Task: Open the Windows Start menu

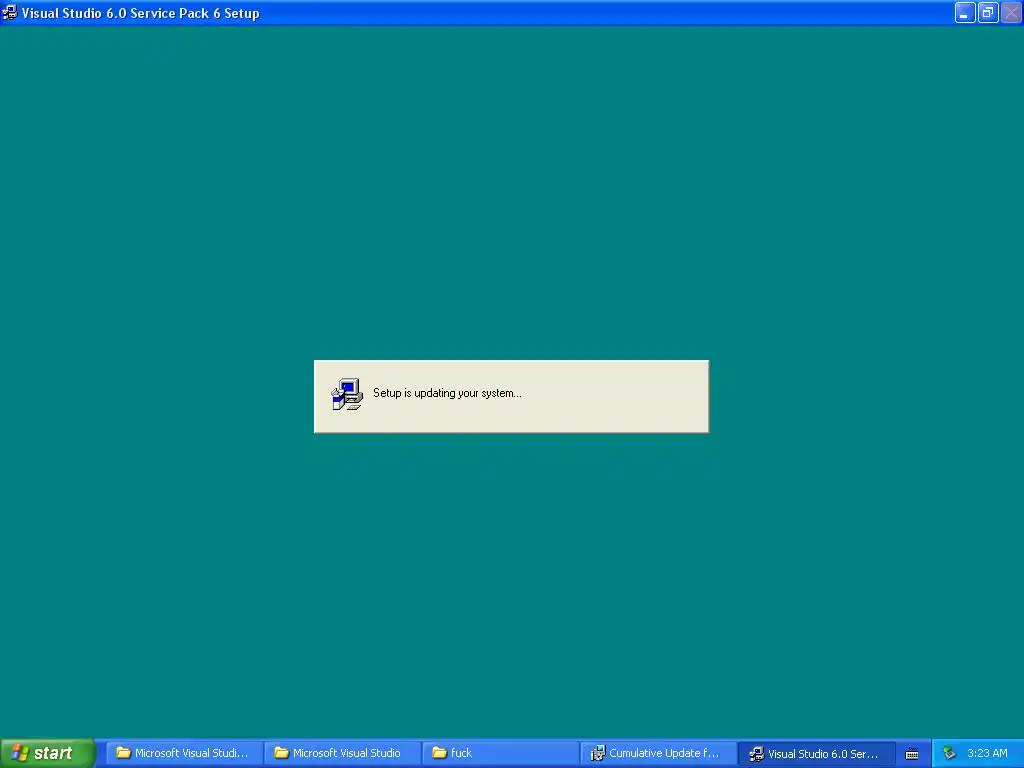Action: [x=48, y=753]
